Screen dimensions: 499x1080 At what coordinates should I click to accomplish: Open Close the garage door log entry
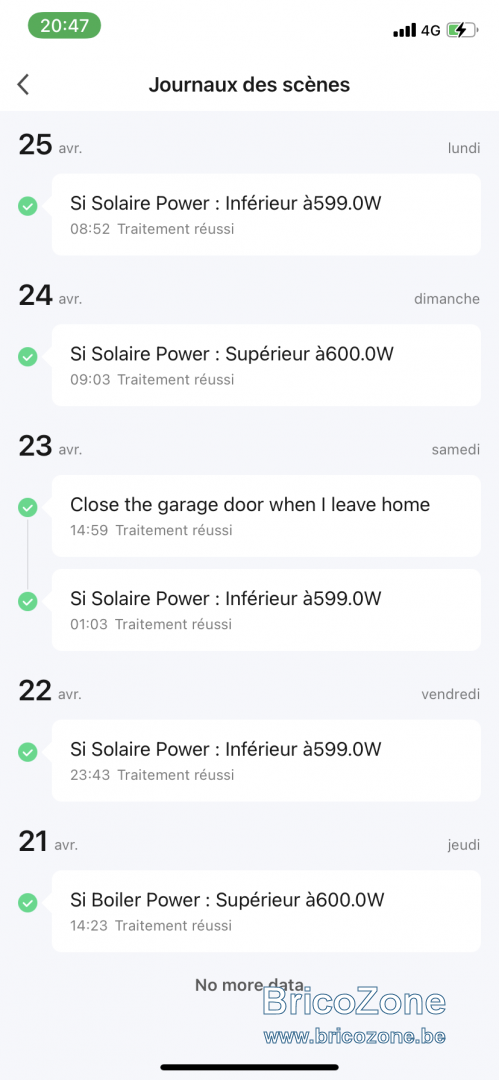tap(266, 516)
